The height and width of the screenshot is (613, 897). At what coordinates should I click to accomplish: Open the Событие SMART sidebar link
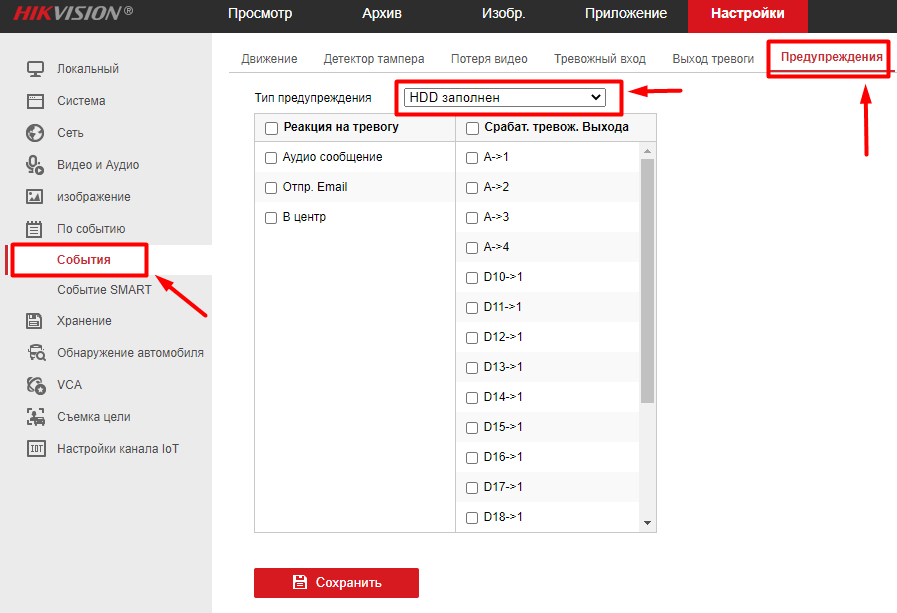point(104,290)
